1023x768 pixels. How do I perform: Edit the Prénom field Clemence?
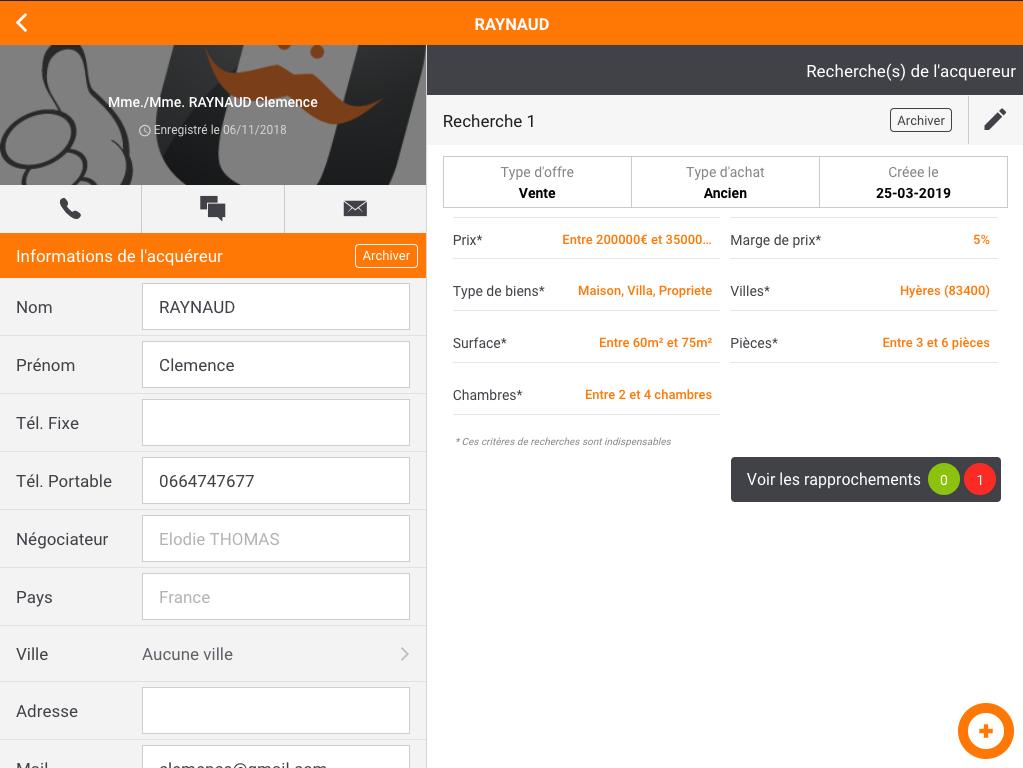pos(276,365)
